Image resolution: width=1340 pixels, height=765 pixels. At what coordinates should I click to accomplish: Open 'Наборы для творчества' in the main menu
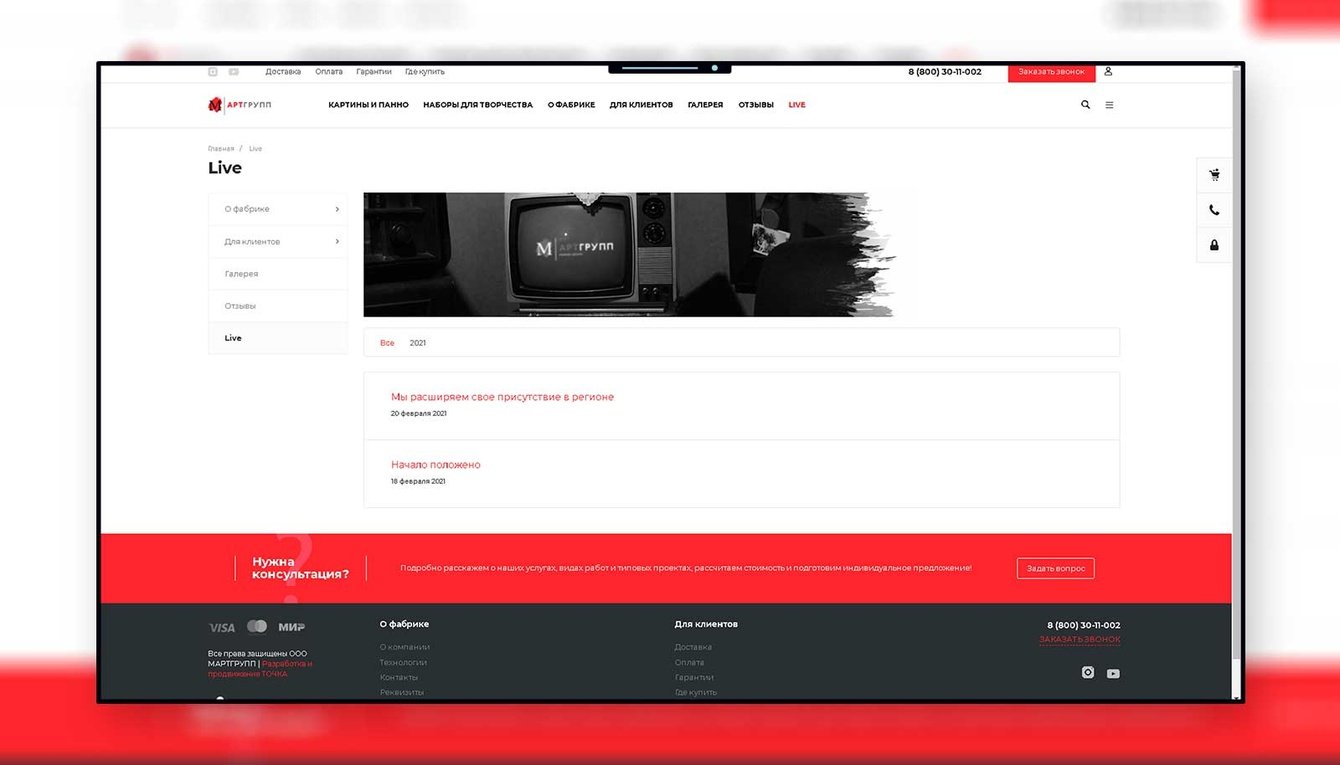478,105
